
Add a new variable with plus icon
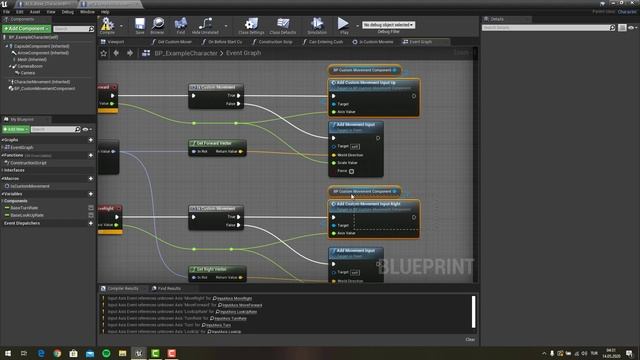pyautogui.click(x=91, y=194)
